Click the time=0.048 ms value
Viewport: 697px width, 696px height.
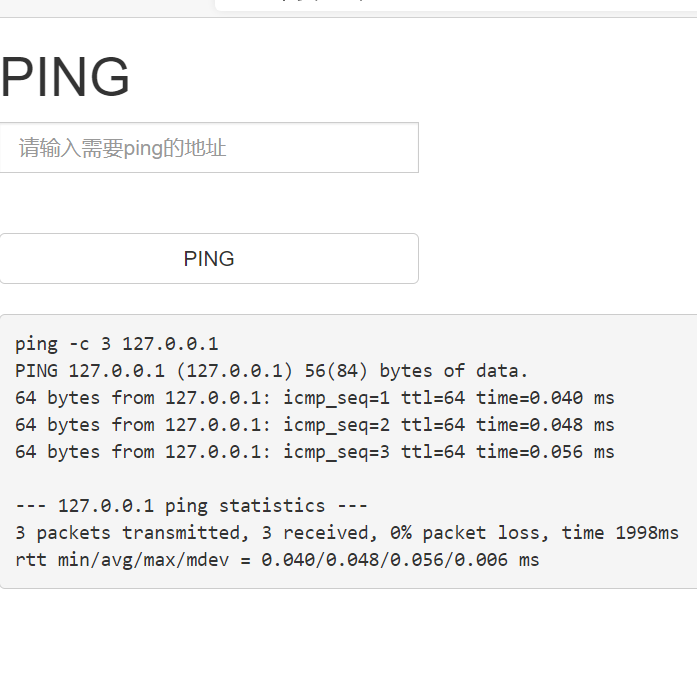click(545, 425)
